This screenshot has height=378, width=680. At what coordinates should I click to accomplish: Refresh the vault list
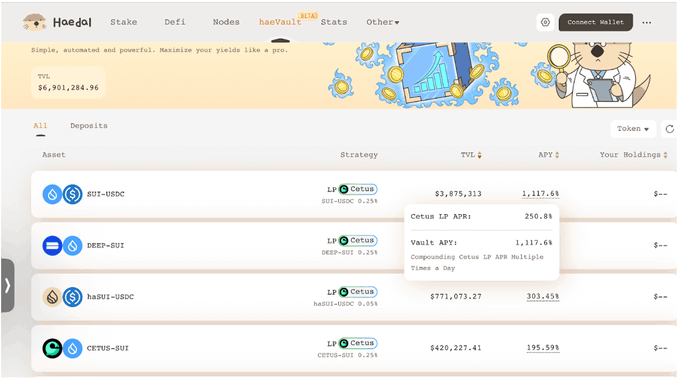670,129
